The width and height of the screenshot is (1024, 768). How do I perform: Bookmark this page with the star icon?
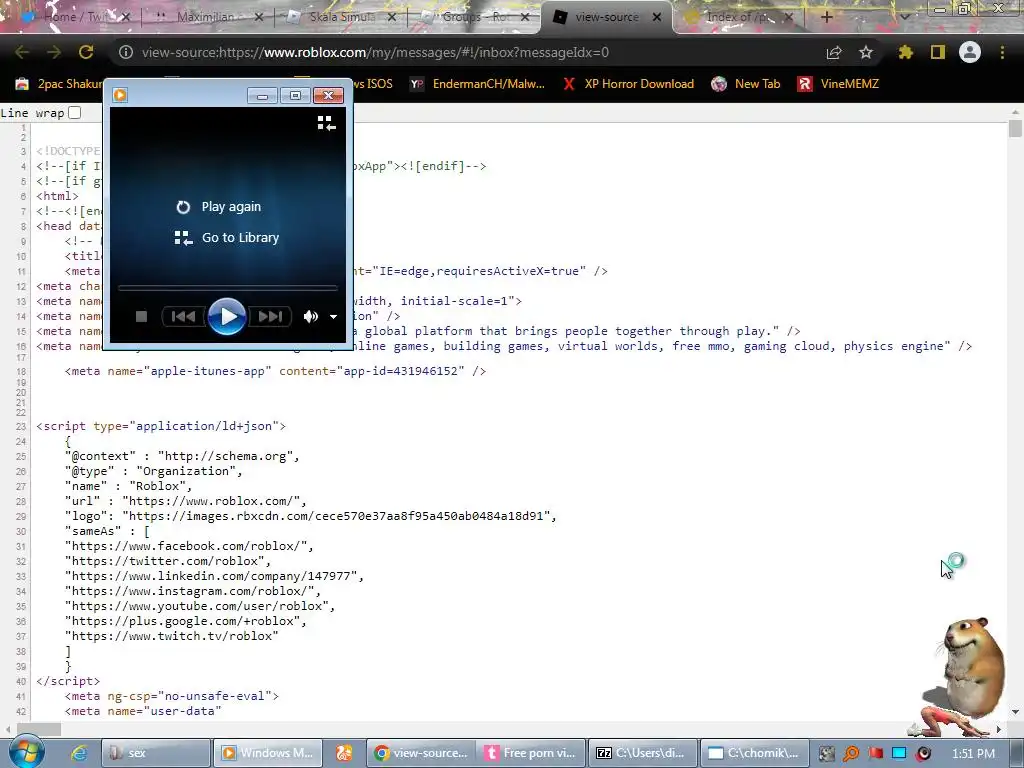(x=866, y=52)
